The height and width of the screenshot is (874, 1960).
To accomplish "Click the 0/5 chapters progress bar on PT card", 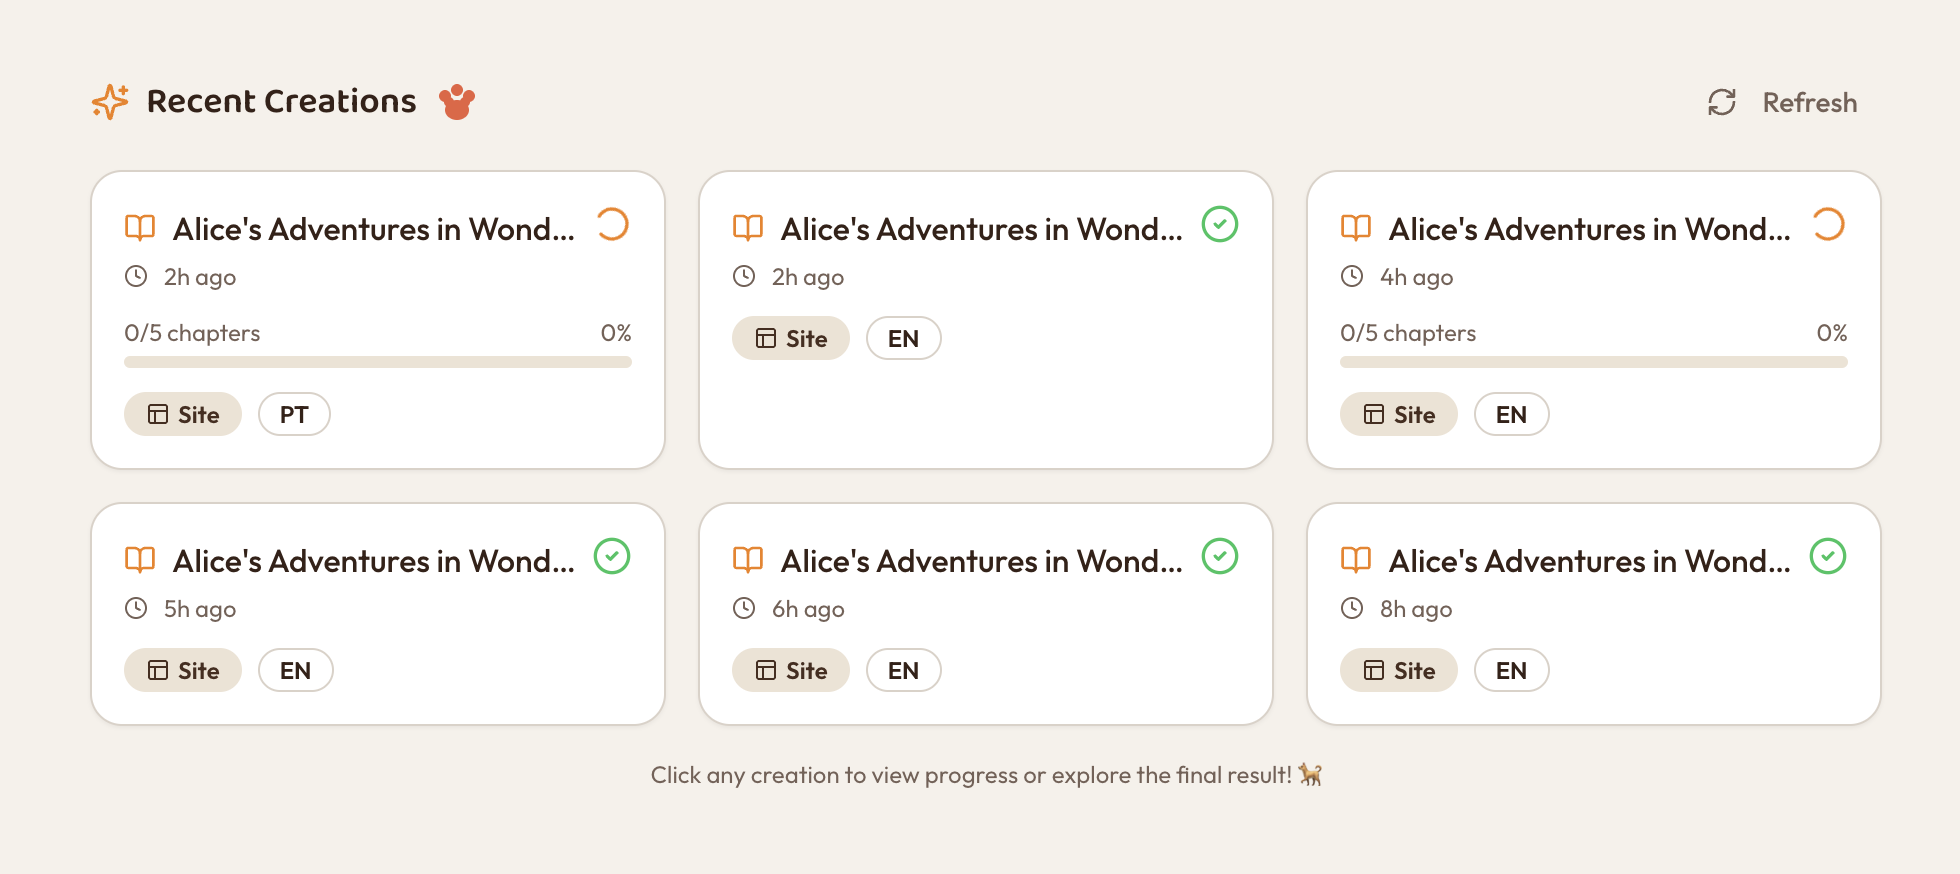I will (x=377, y=362).
